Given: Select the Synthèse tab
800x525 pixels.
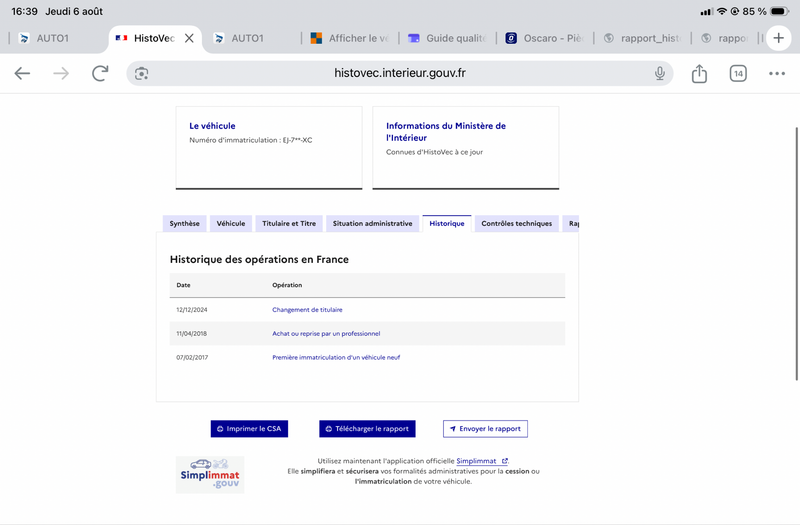Looking at the screenshot, I should [185, 223].
